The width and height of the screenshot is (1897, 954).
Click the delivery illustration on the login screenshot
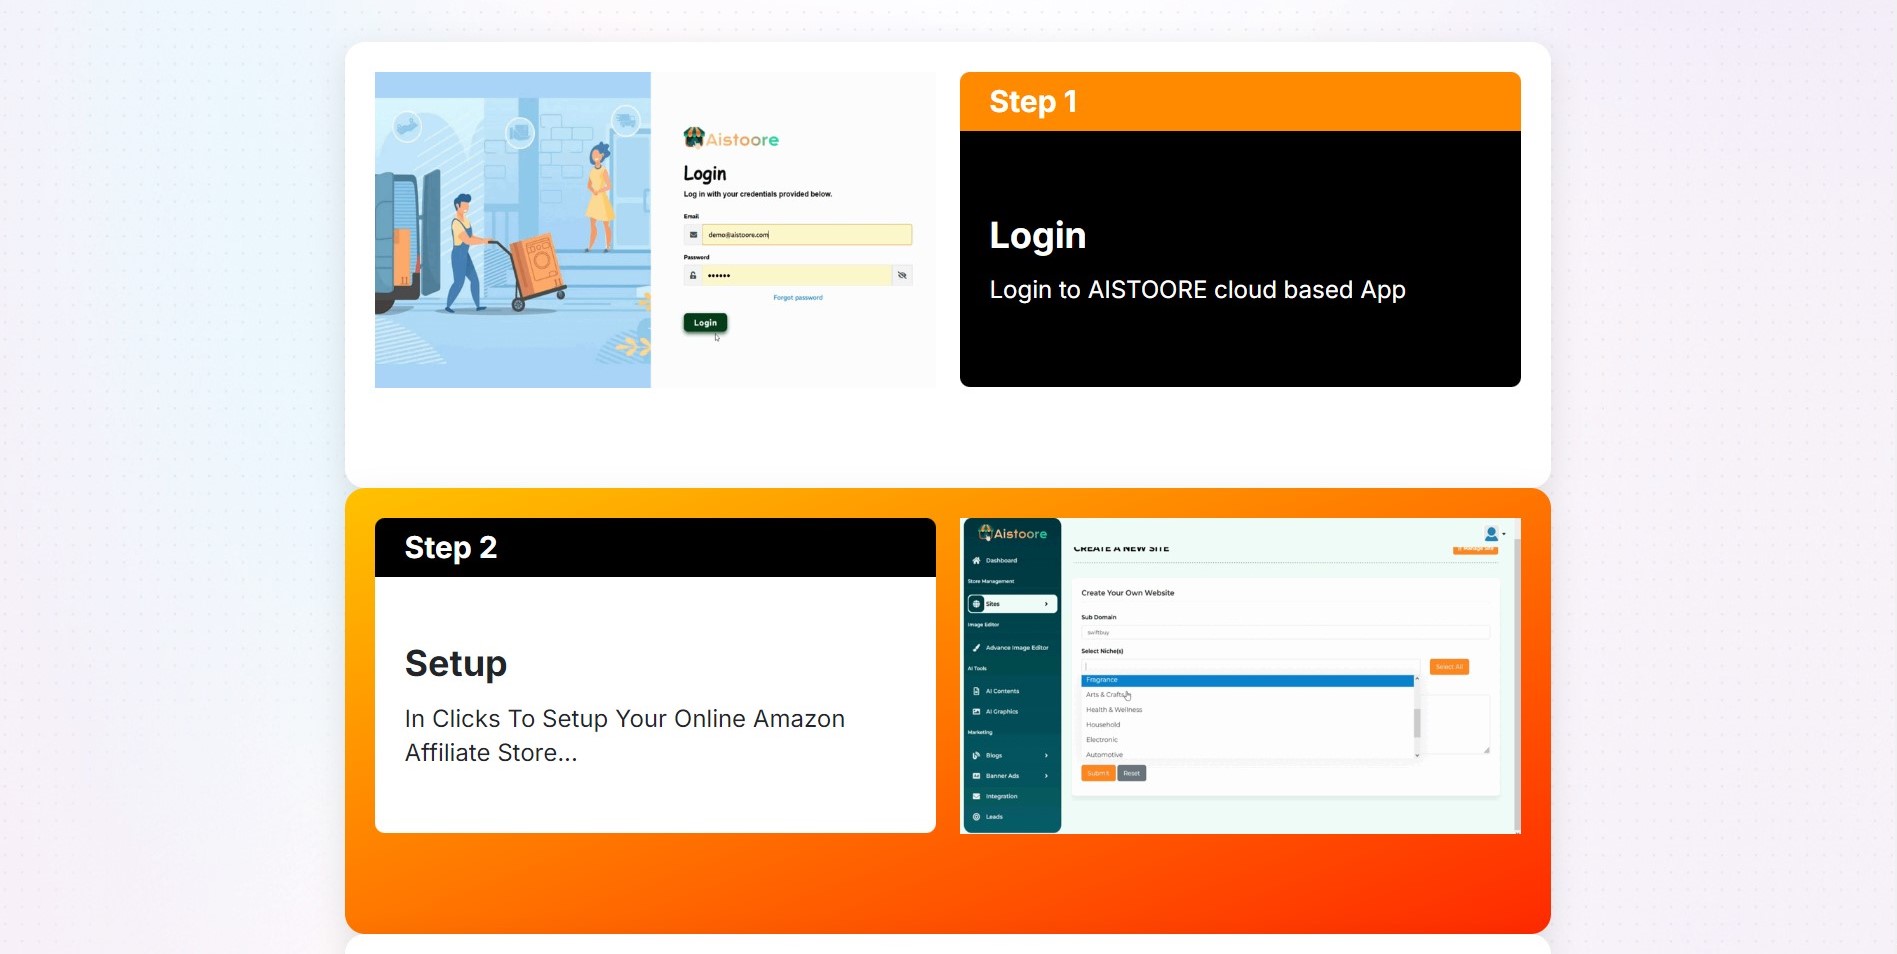point(513,230)
